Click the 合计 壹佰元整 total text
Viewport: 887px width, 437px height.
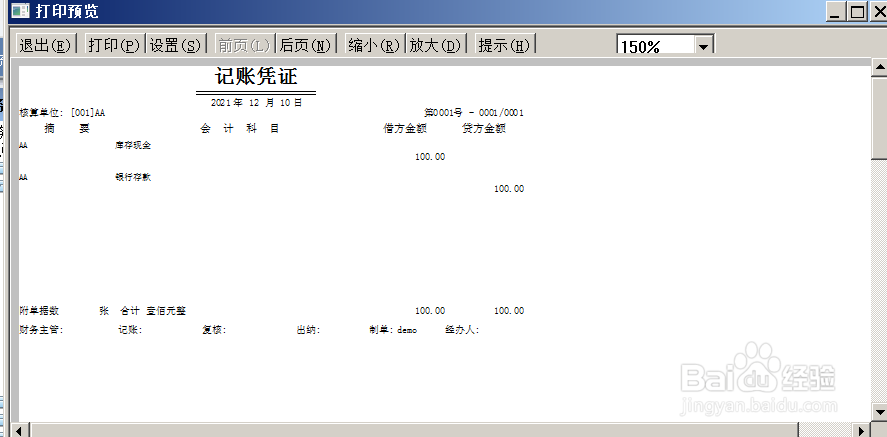point(153,311)
